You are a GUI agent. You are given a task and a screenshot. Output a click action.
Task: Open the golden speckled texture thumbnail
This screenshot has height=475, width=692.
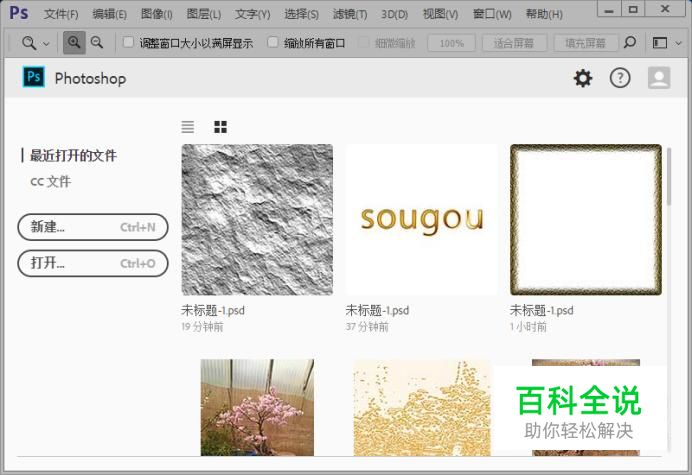[421, 407]
